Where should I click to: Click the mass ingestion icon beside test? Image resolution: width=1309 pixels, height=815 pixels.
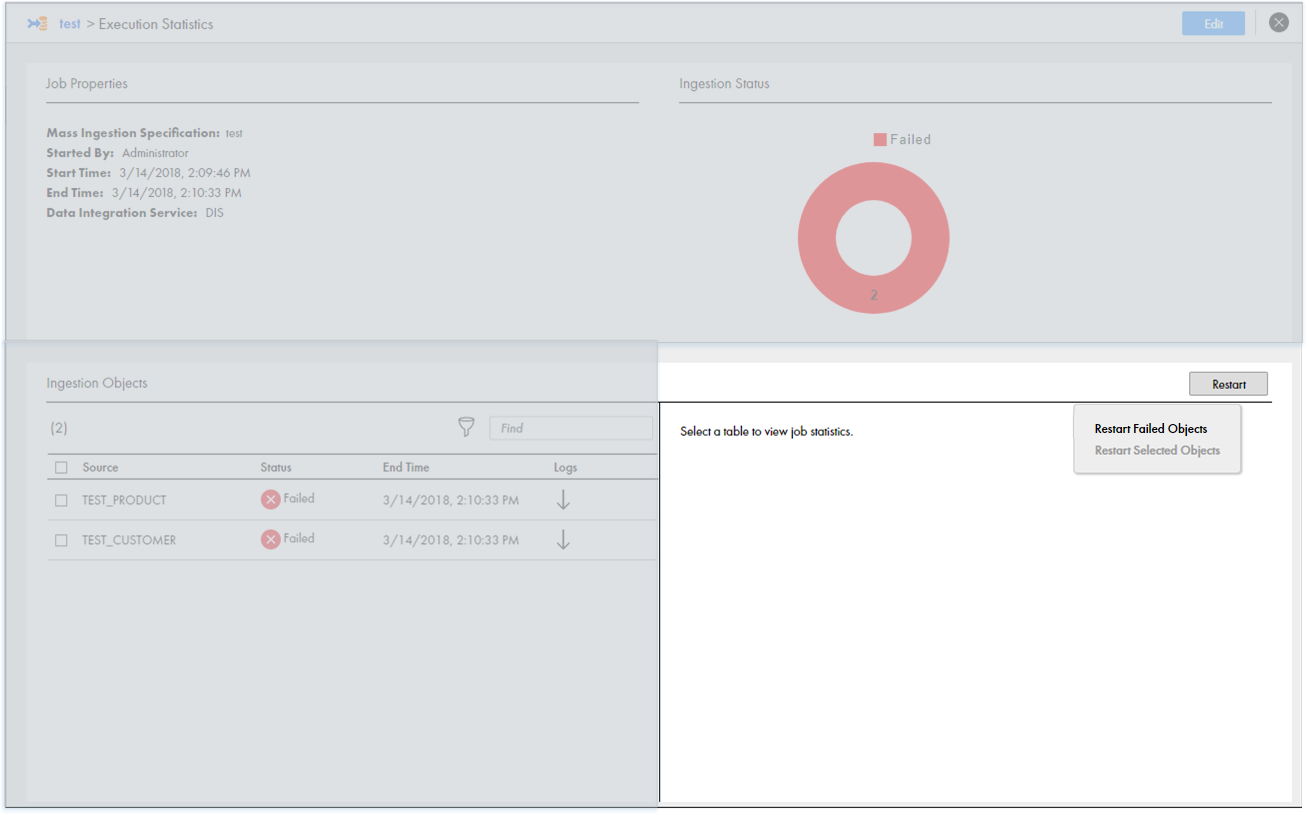coord(37,23)
